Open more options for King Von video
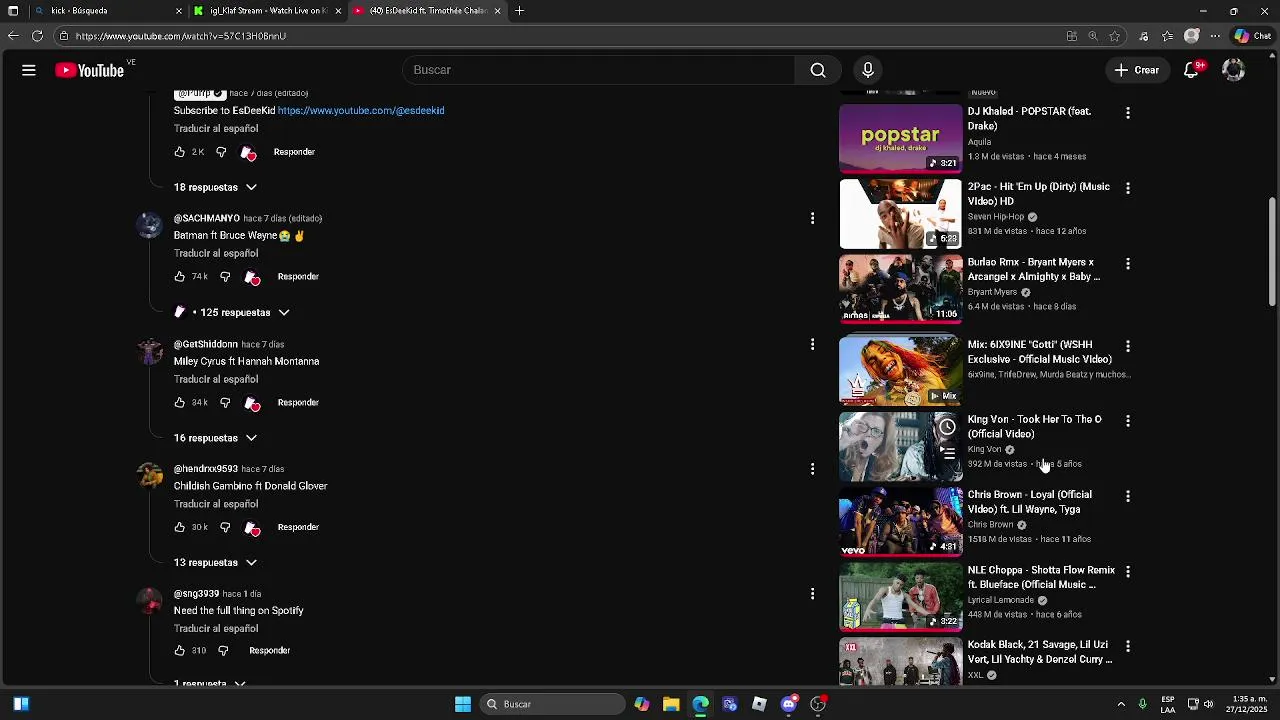Image resolution: width=1280 pixels, height=720 pixels. pyautogui.click(x=1128, y=421)
